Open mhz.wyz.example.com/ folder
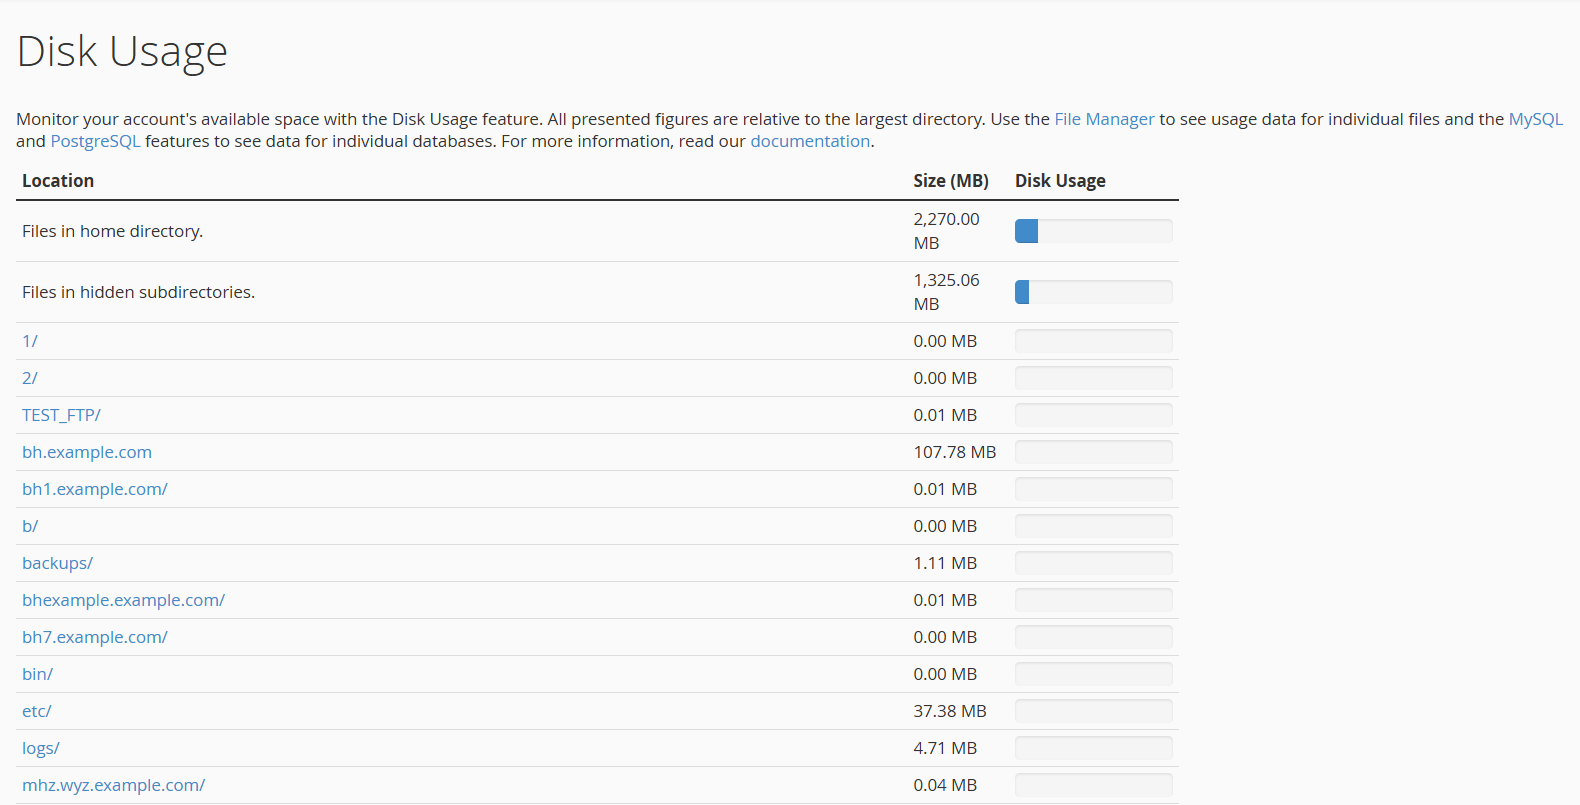The height and width of the screenshot is (805, 1580). point(113,785)
